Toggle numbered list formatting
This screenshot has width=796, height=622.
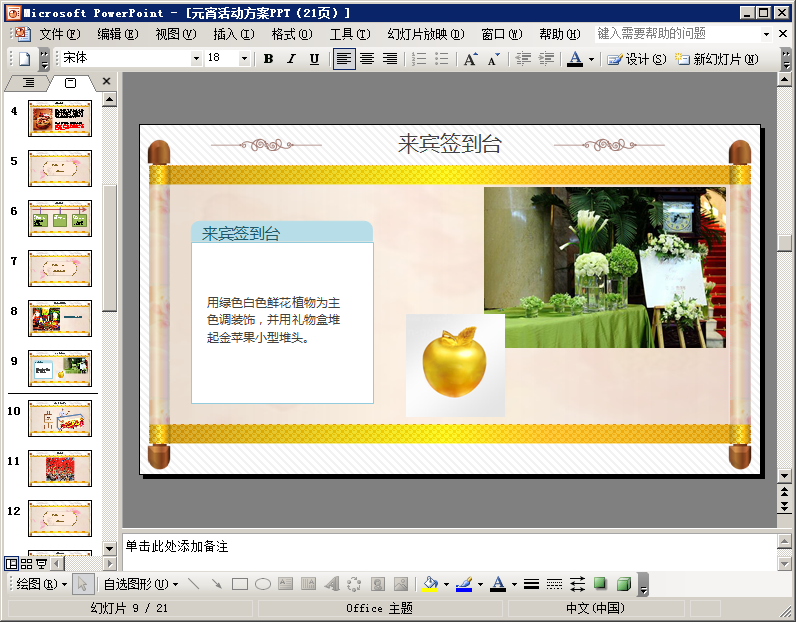pyautogui.click(x=419, y=59)
